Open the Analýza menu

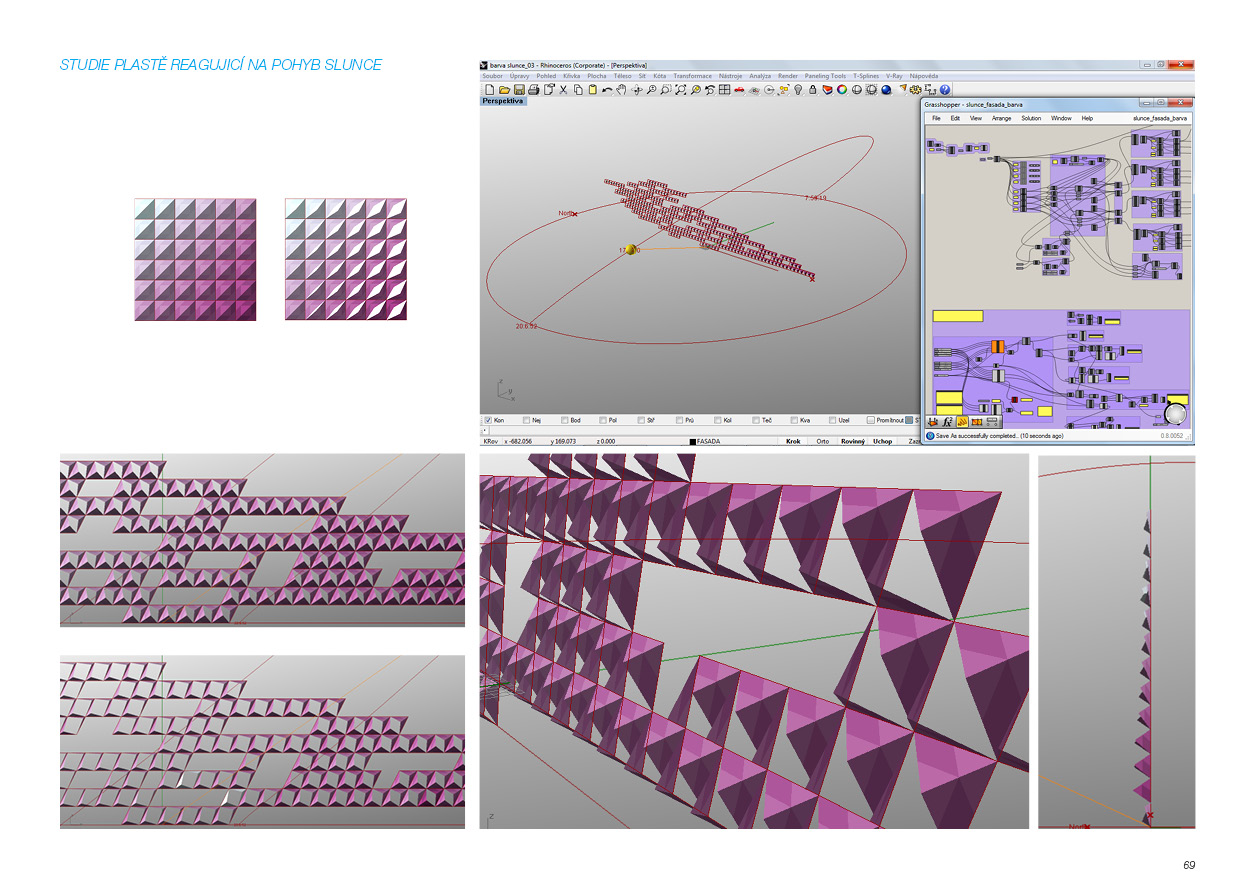(760, 76)
